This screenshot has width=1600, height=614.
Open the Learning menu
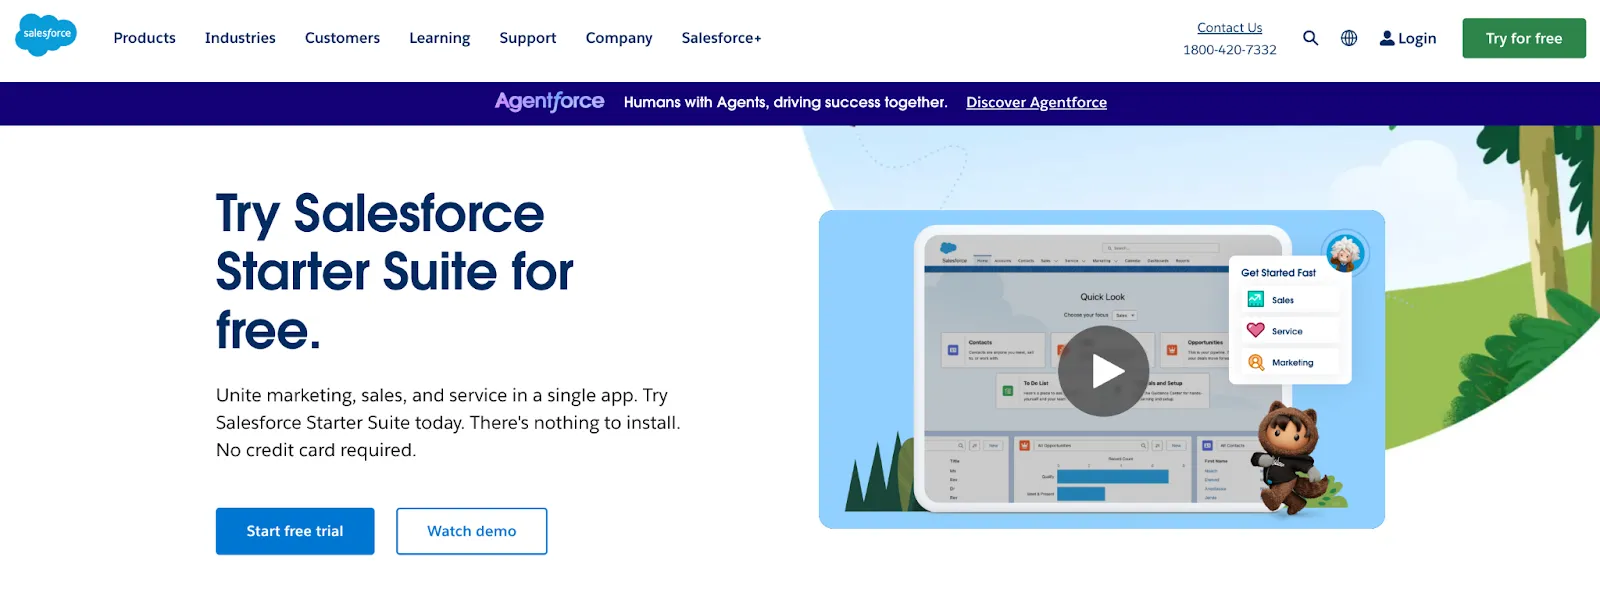pos(439,38)
